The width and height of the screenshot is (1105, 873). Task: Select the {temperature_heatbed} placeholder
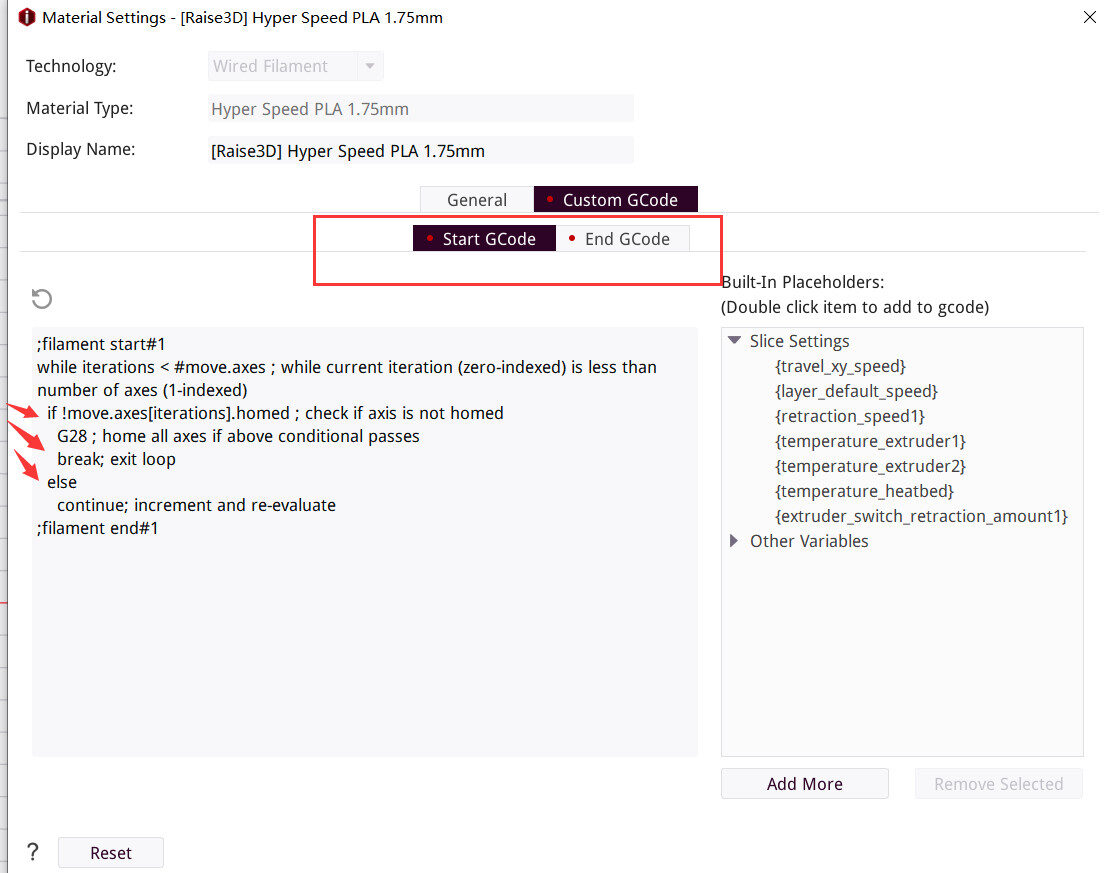[x=864, y=491]
